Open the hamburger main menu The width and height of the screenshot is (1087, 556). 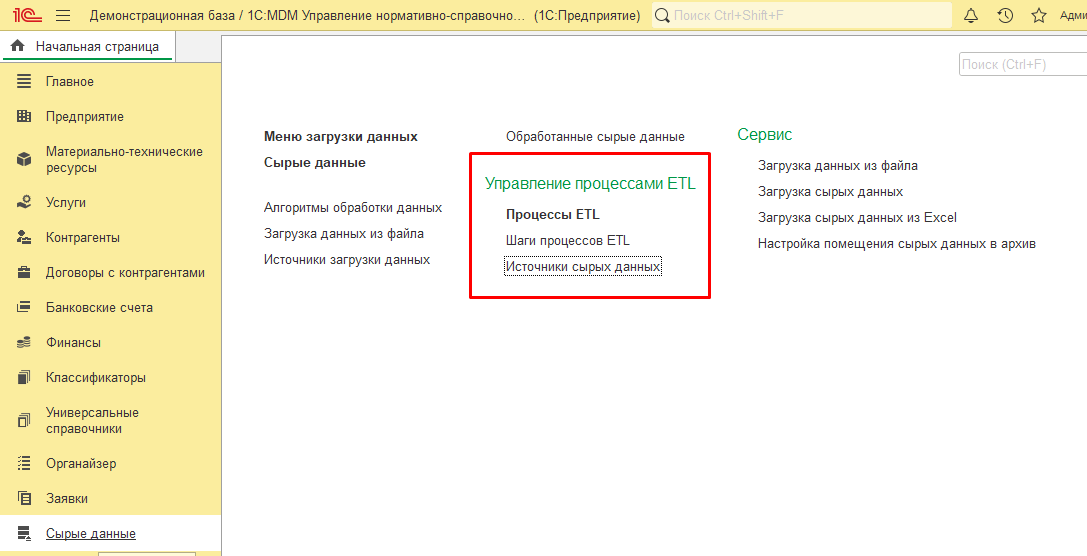pos(63,15)
